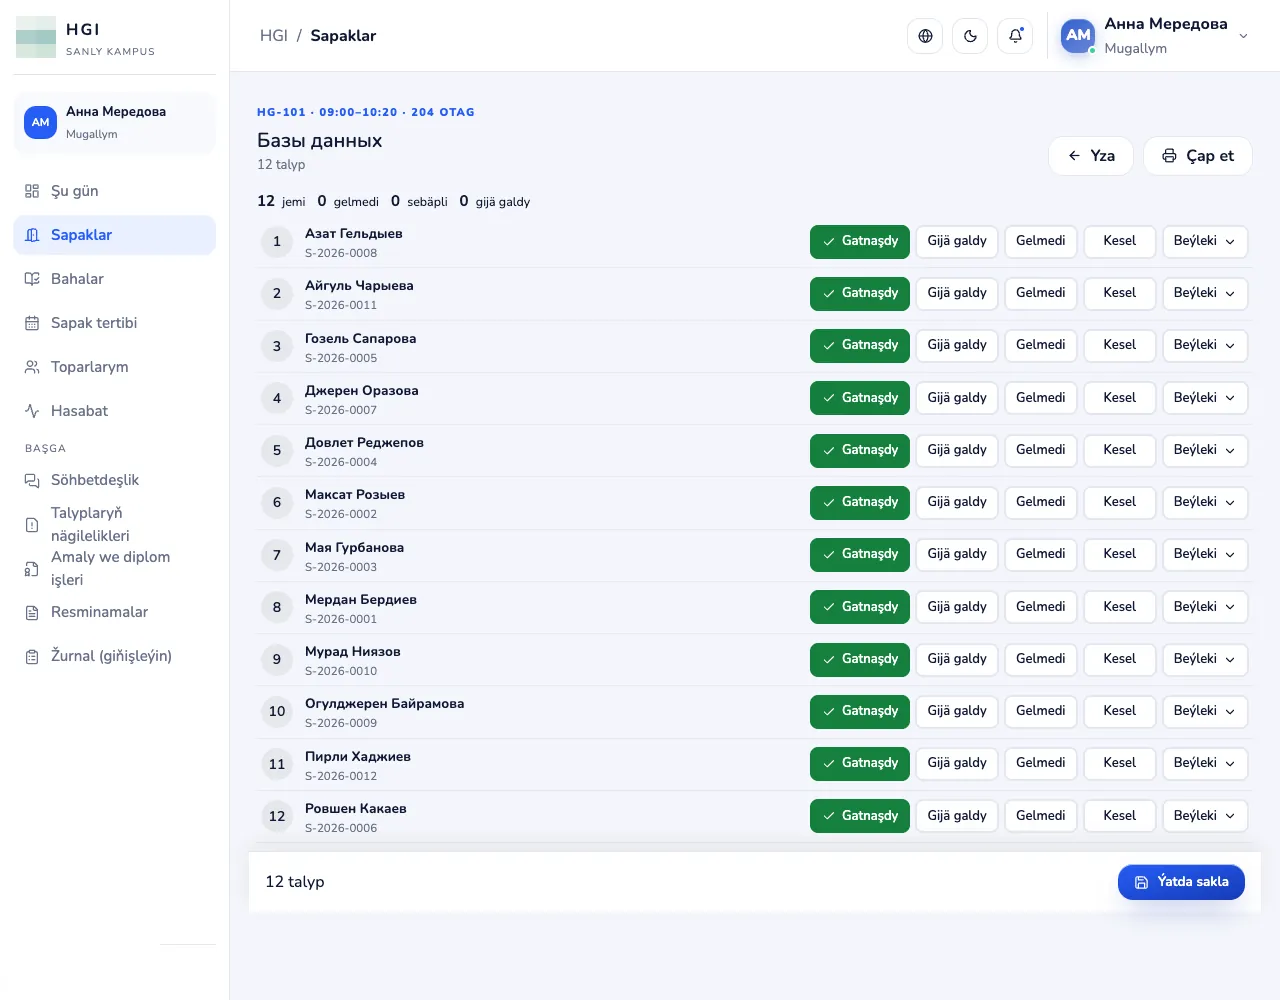Click the HGI breadcrumb link
Viewport: 1280px width, 1000px height.
[x=273, y=36]
